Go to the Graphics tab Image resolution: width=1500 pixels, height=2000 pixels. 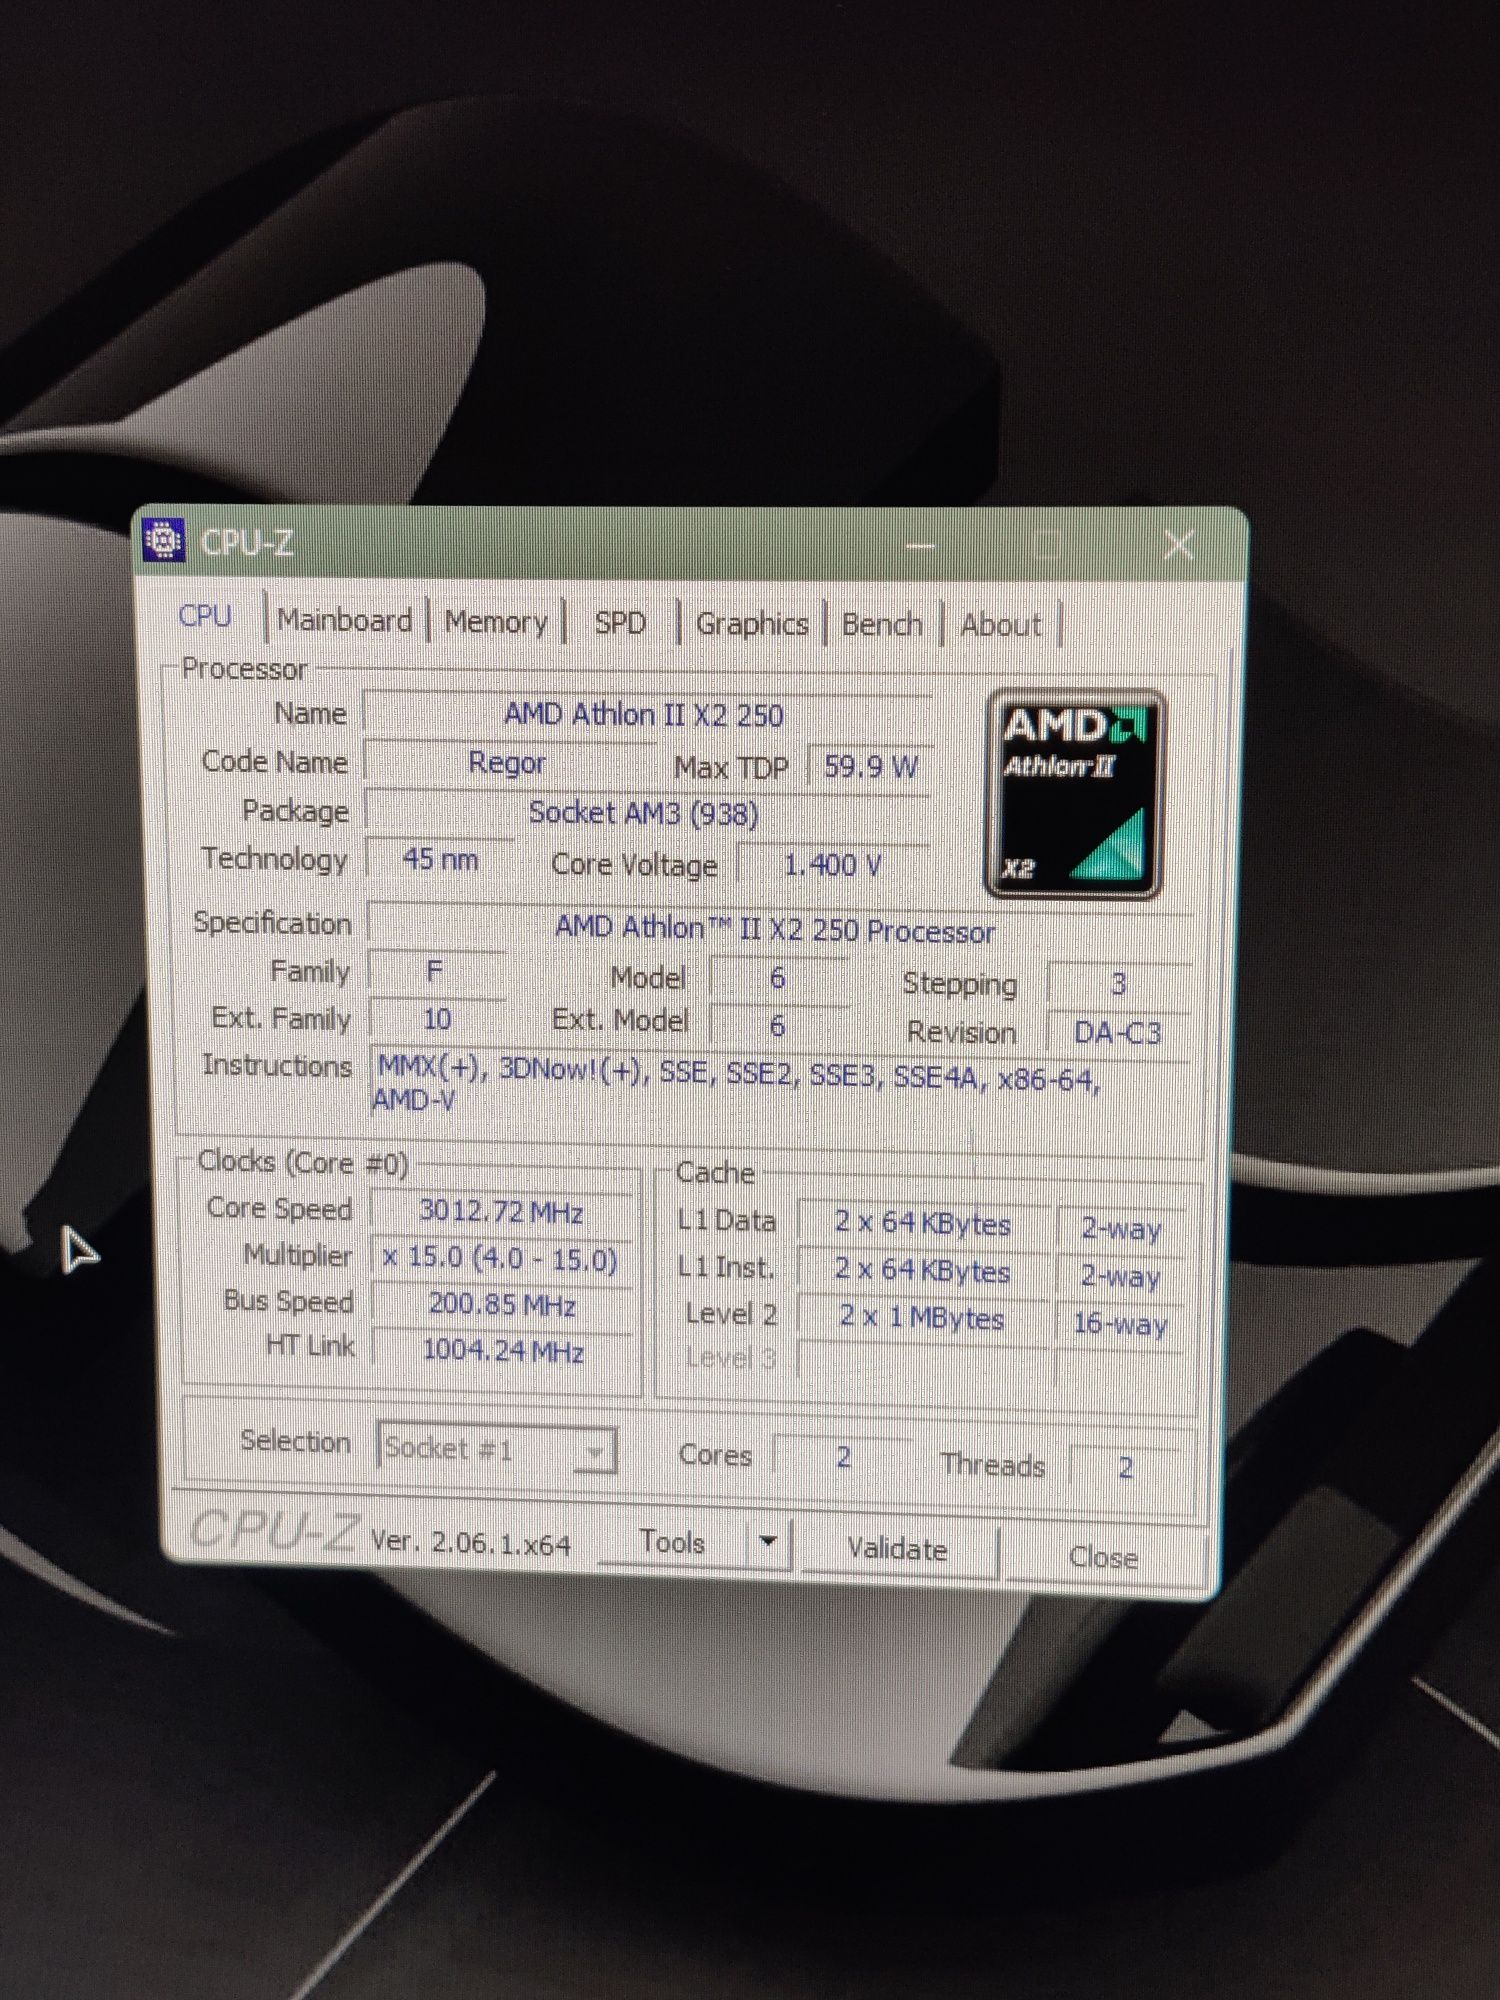(752, 624)
